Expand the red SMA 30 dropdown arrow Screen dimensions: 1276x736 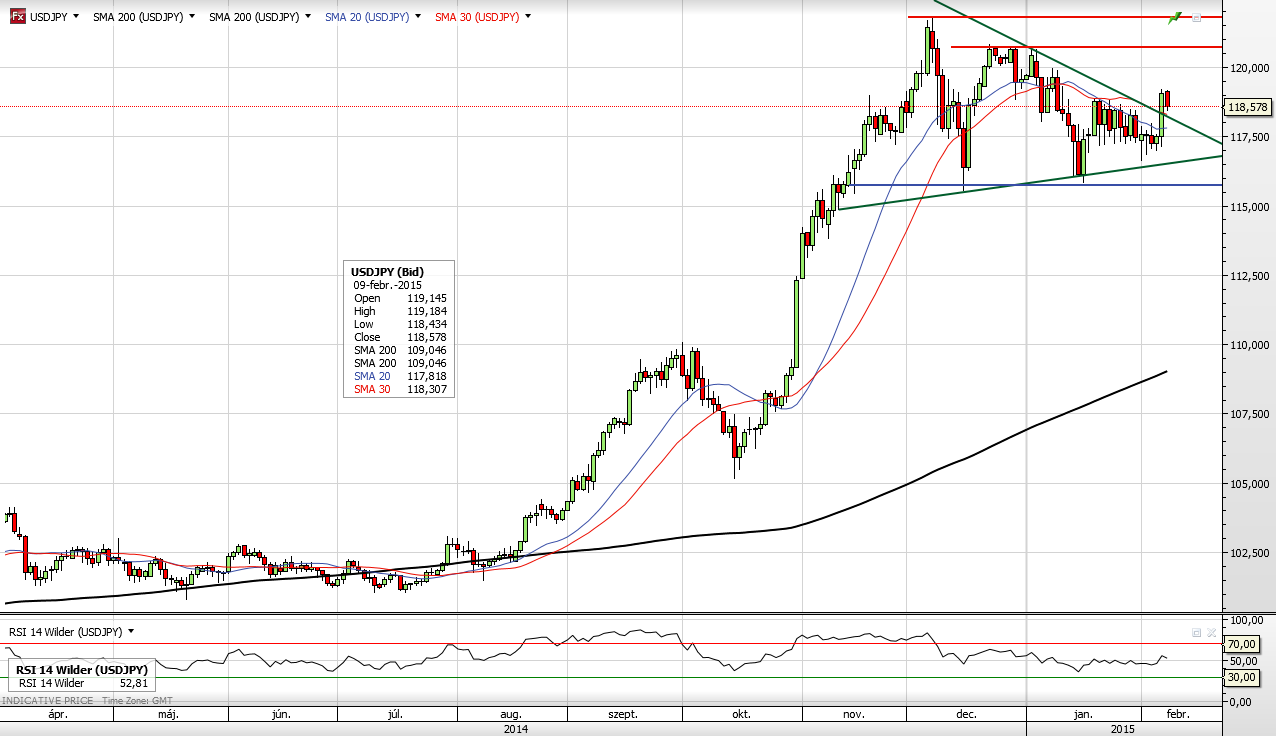click(528, 17)
